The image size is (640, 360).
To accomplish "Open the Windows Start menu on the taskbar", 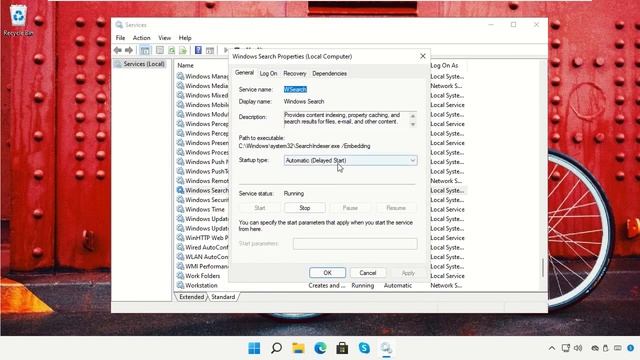I will coord(254,348).
